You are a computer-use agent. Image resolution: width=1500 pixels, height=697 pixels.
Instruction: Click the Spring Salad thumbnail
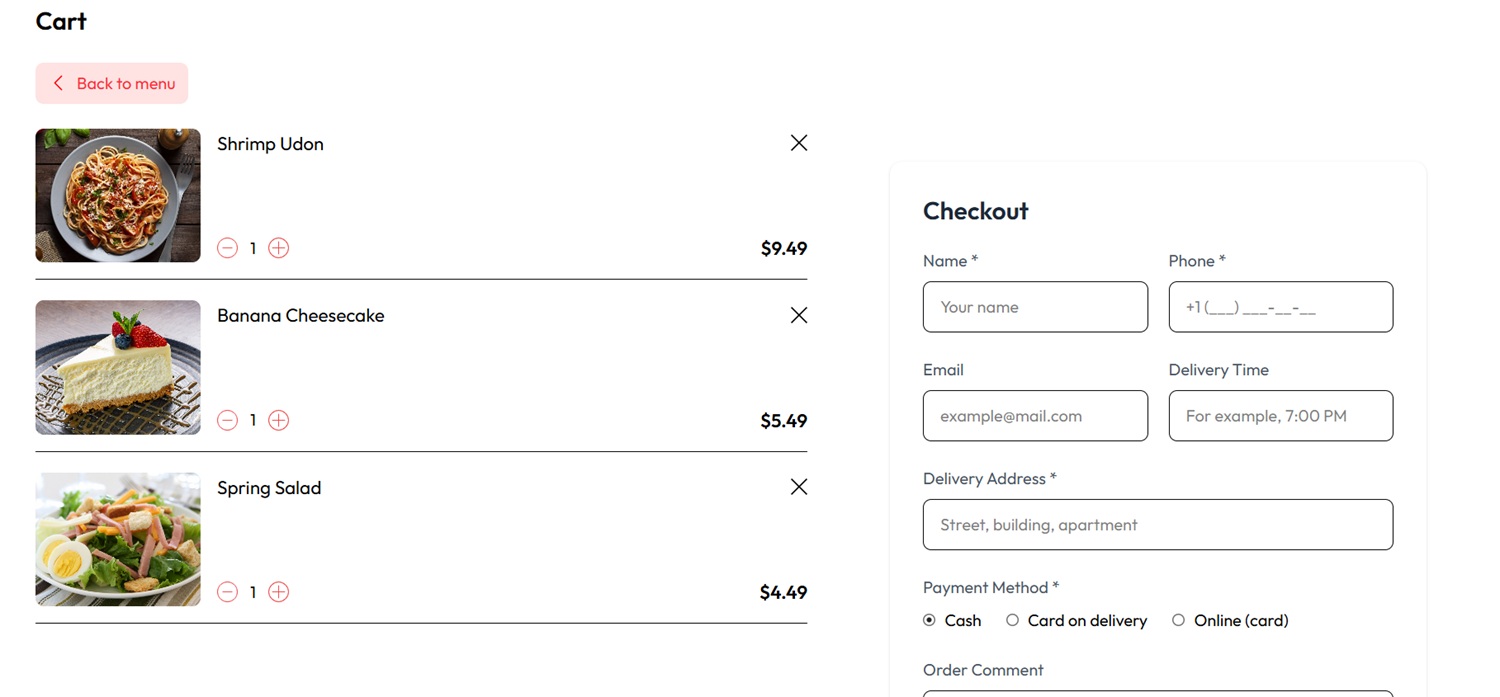[x=118, y=539]
